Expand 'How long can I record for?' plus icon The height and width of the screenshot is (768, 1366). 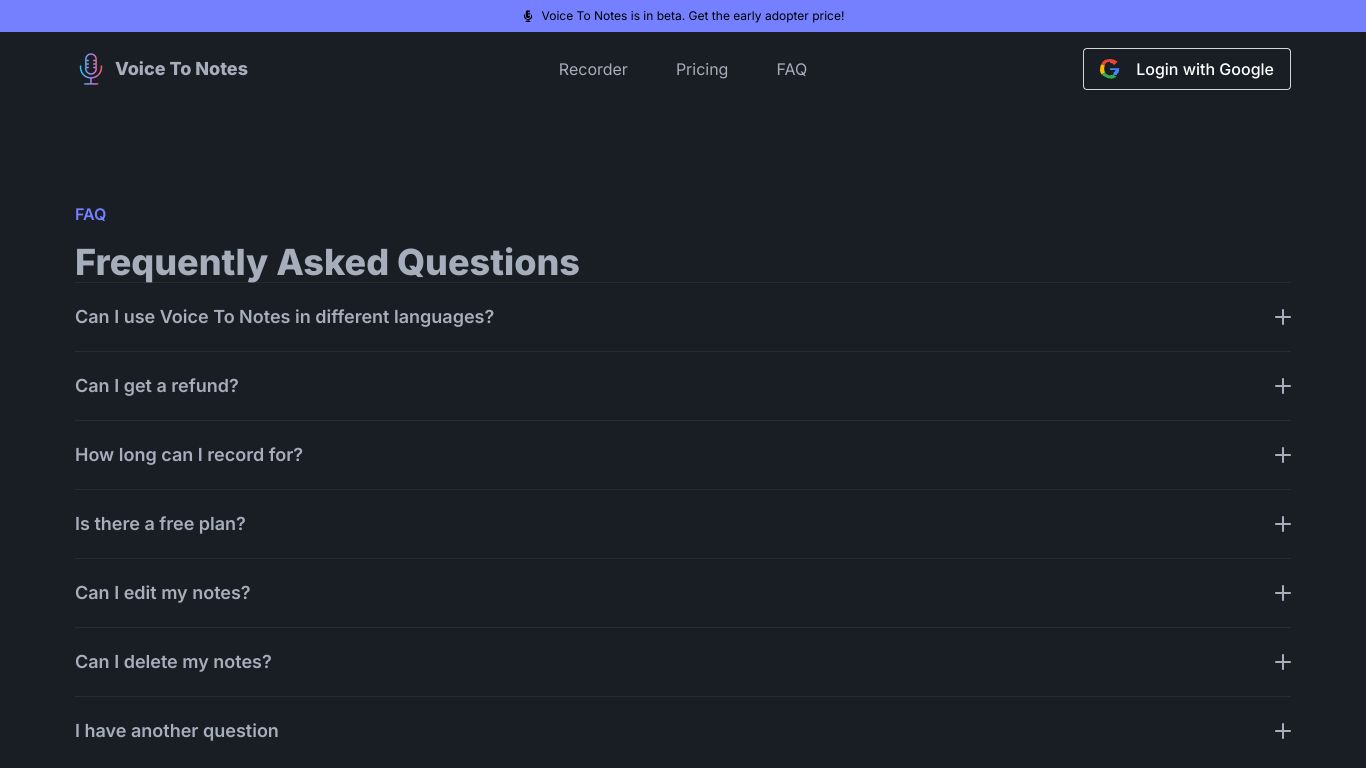click(x=1283, y=455)
